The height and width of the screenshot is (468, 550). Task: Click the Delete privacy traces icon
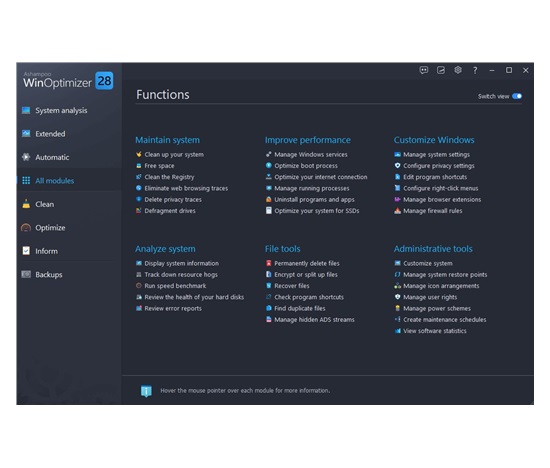coord(139,199)
